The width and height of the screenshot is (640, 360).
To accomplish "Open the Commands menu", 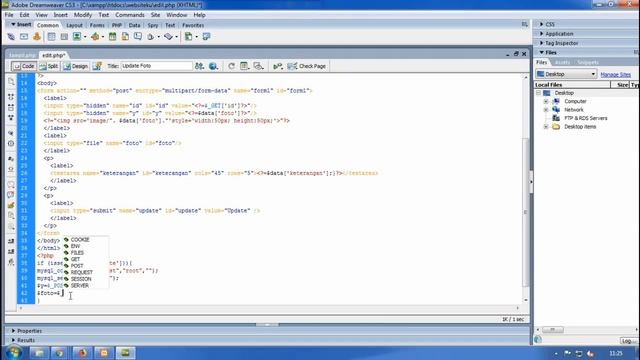I will (x=129, y=15).
